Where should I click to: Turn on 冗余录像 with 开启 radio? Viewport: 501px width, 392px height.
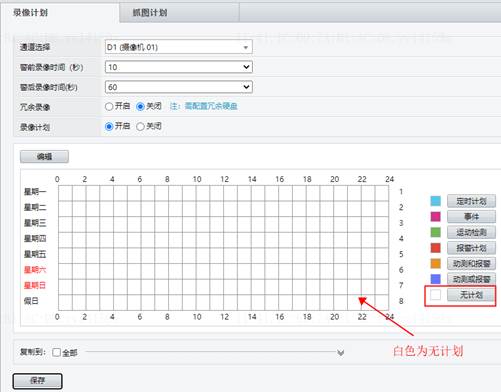coord(109,107)
